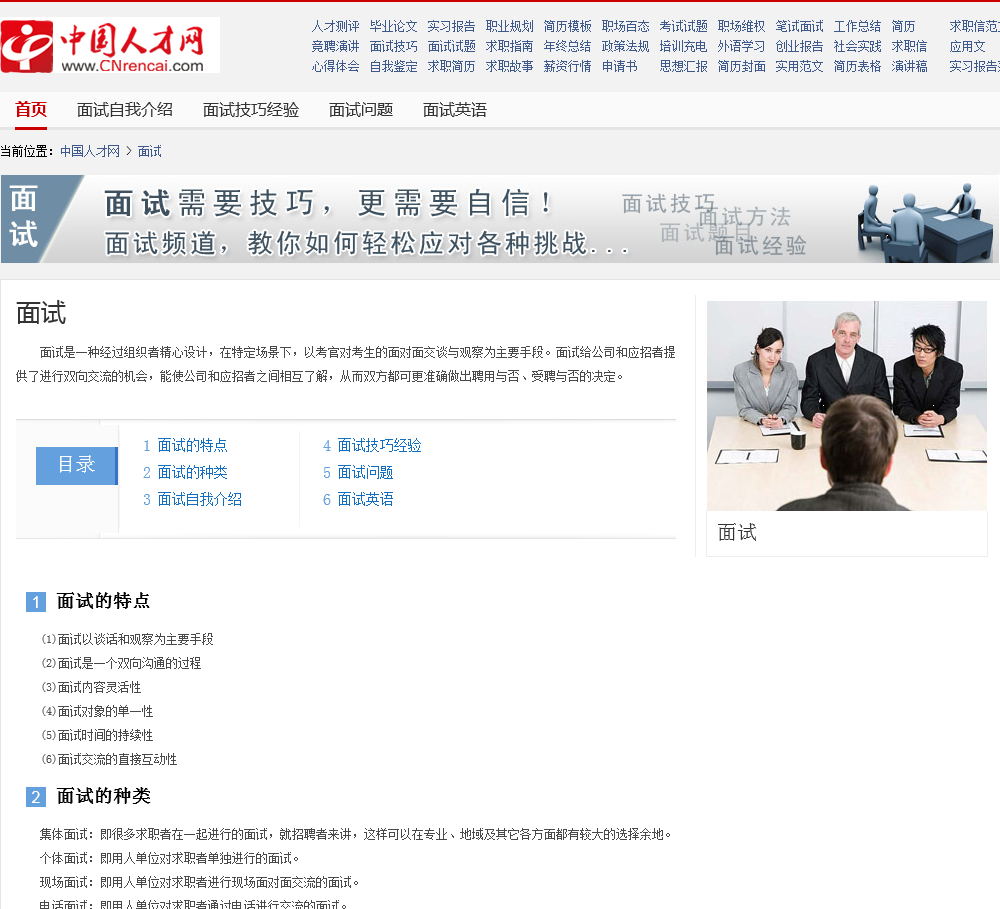Open the 毕业论文 header link

pos(393,26)
